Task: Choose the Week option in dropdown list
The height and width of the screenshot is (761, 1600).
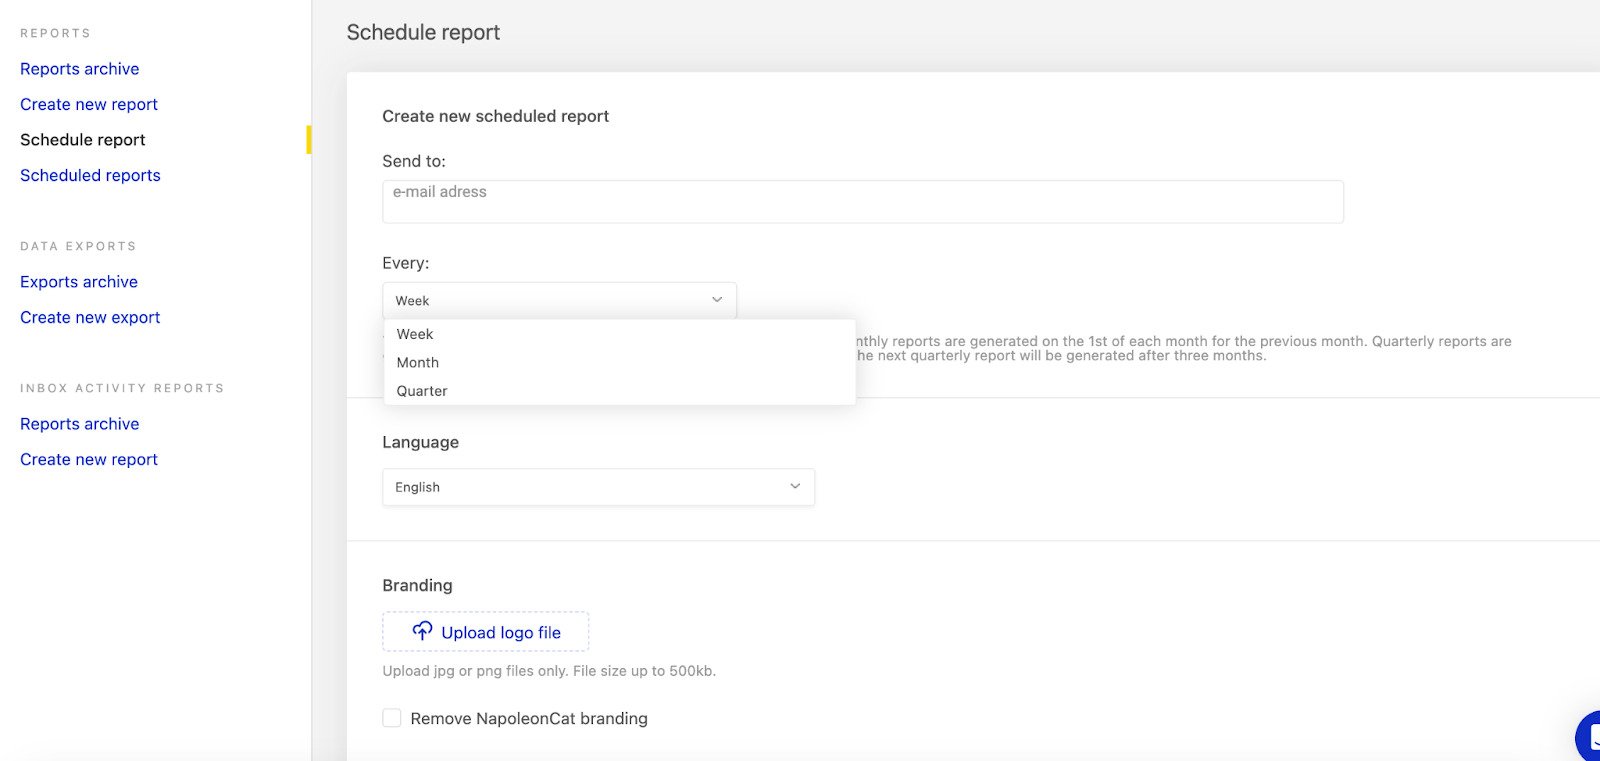Action: tap(620, 334)
